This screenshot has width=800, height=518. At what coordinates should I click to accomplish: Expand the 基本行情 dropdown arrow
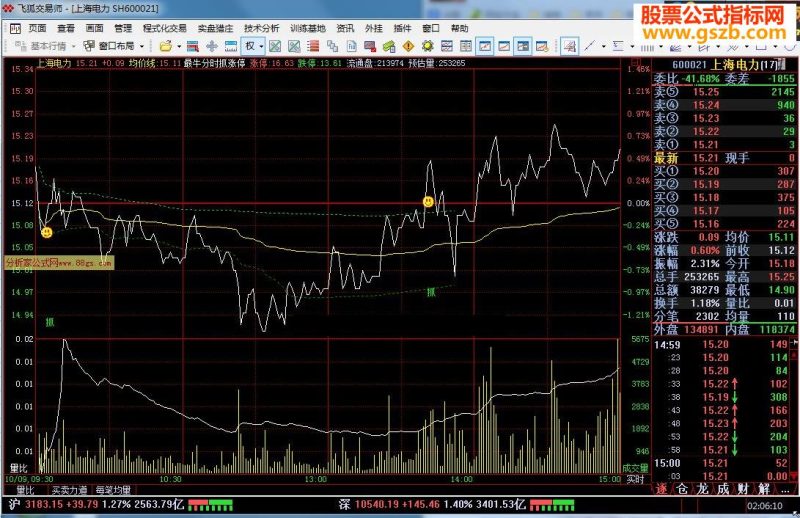[x=73, y=47]
